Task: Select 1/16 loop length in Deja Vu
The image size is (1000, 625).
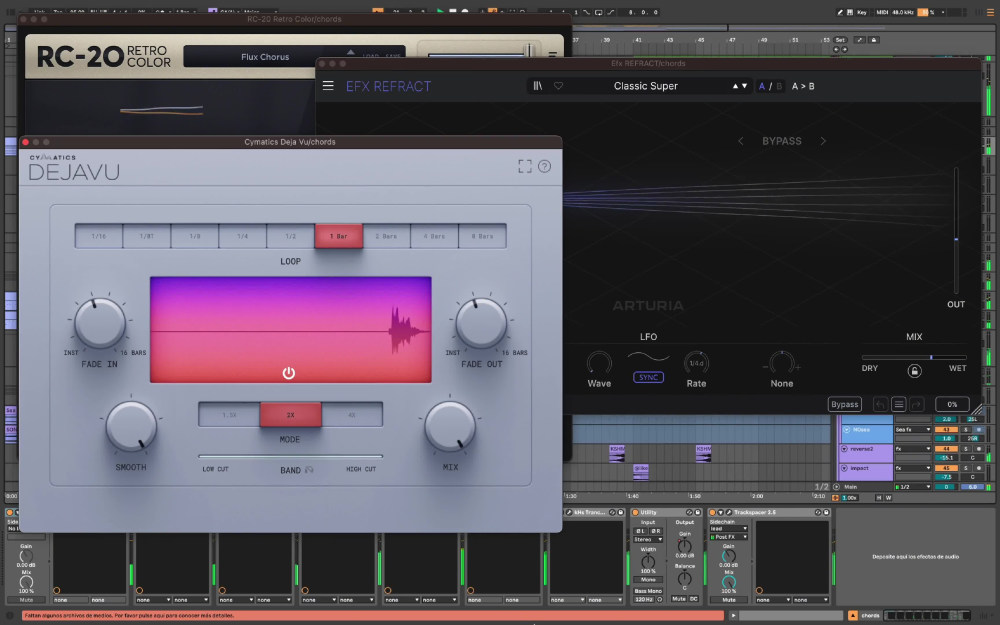Action: tap(99, 236)
